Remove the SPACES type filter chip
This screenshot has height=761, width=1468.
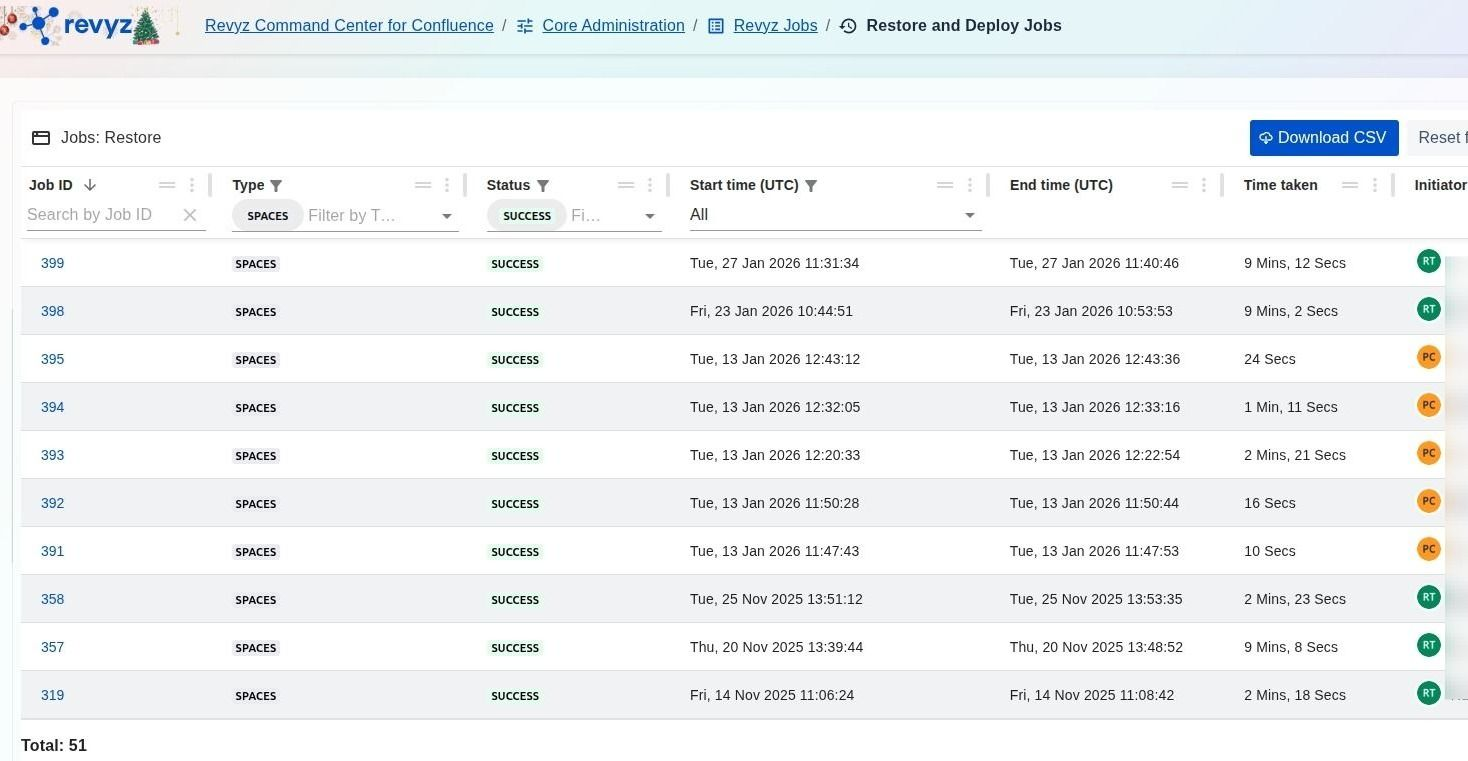point(267,216)
